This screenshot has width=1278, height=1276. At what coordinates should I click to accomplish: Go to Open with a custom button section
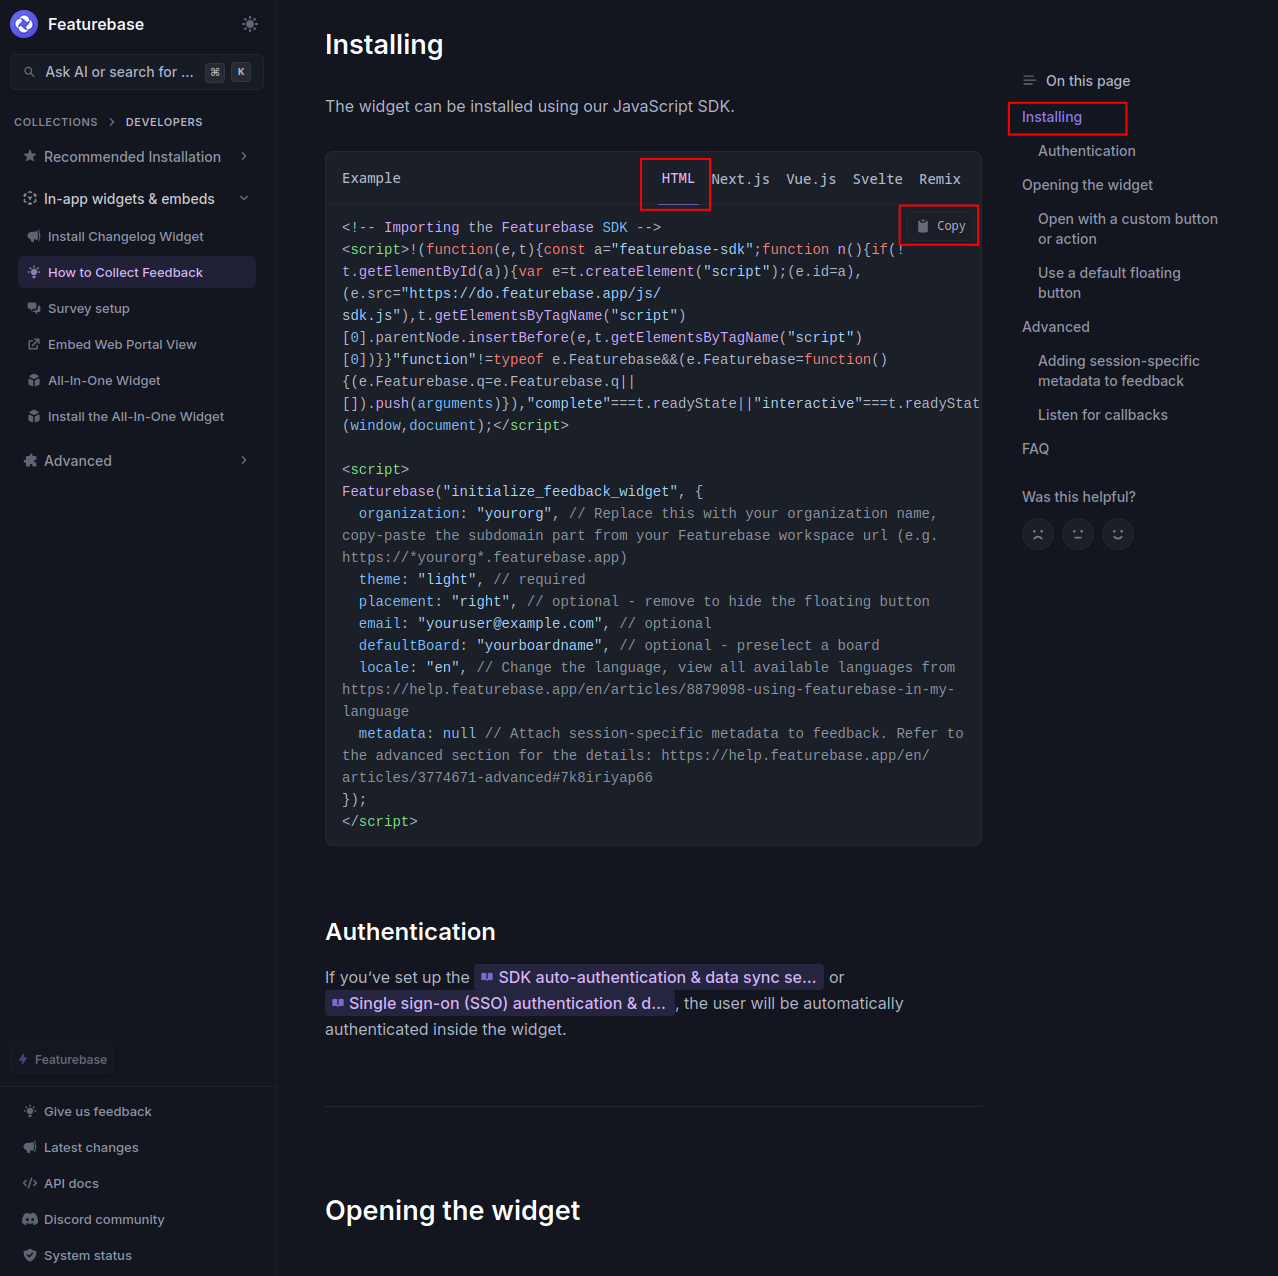1128,229
